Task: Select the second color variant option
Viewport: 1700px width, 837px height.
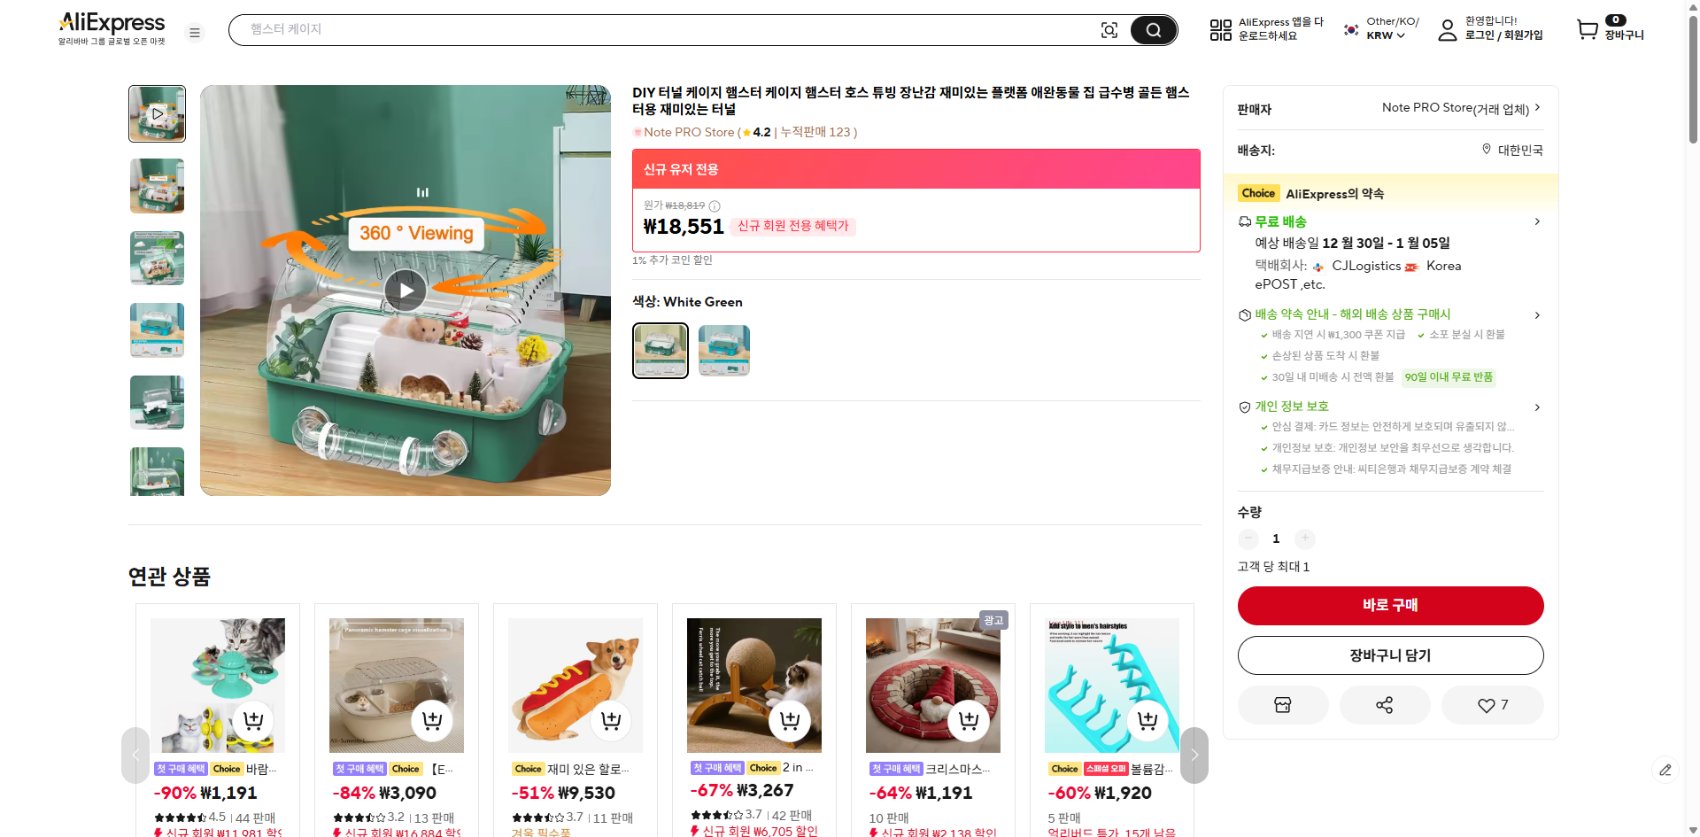Action: pyautogui.click(x=723, y=349)
